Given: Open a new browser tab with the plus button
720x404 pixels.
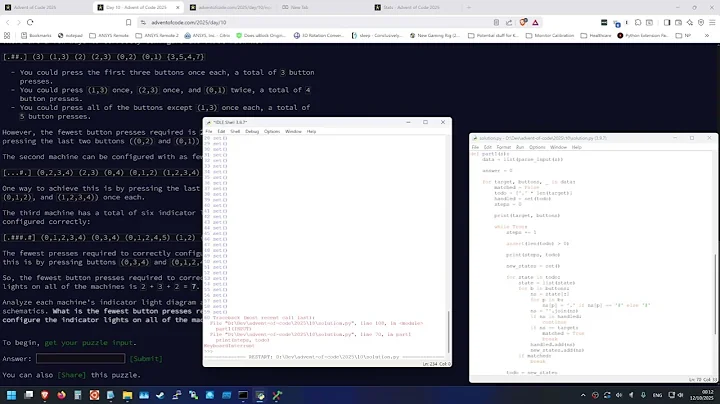Looking at the screenshot, I should point(469,7).
